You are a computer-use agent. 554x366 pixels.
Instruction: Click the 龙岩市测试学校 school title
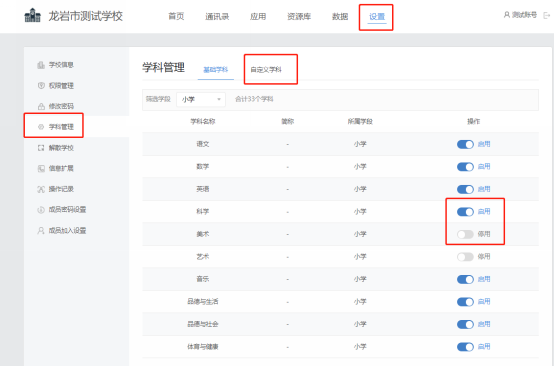click(x=86, y=16)
